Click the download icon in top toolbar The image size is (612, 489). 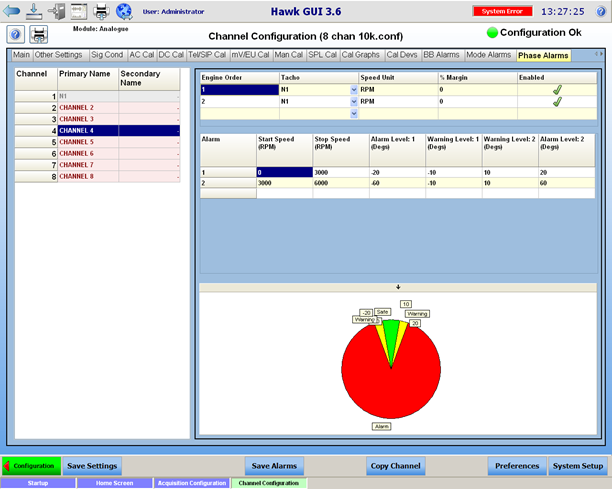pos(34,11)
